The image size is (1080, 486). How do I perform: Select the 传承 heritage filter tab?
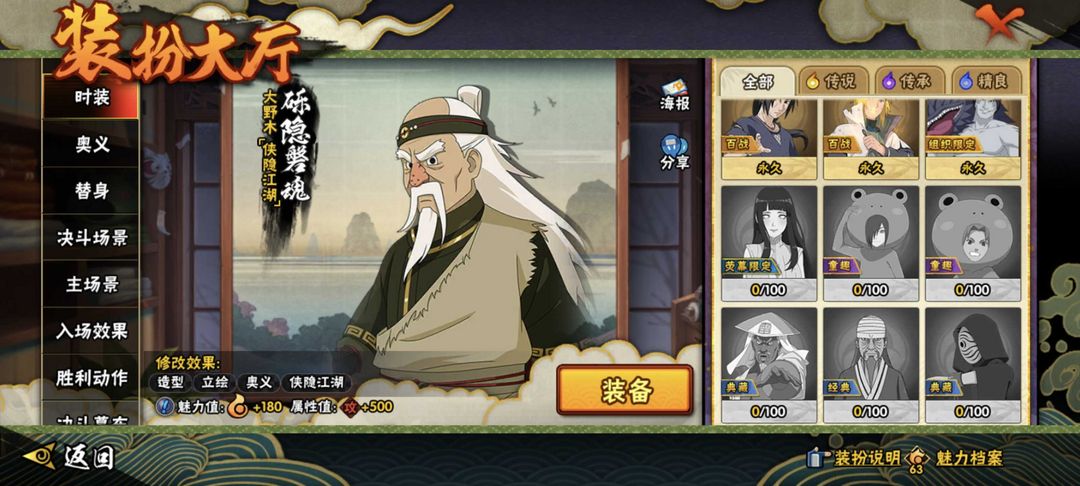[908, 81]
